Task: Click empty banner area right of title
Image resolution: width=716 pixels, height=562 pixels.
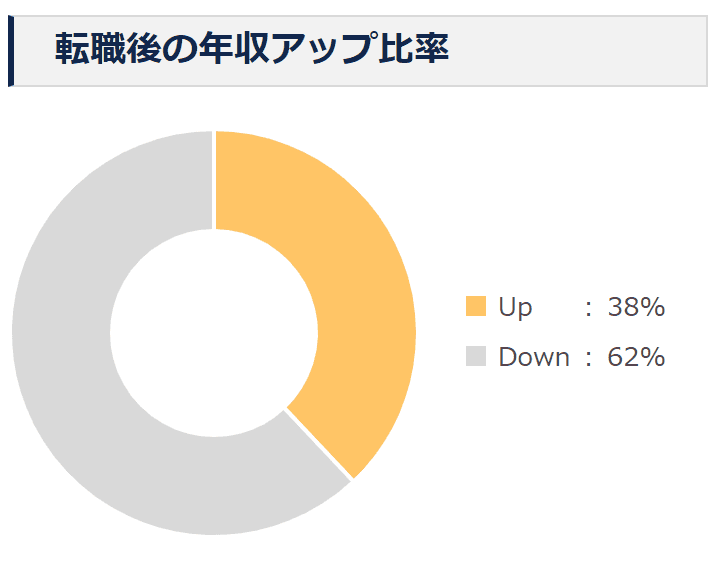Action: pyautogui.click(x=580, y=51)
